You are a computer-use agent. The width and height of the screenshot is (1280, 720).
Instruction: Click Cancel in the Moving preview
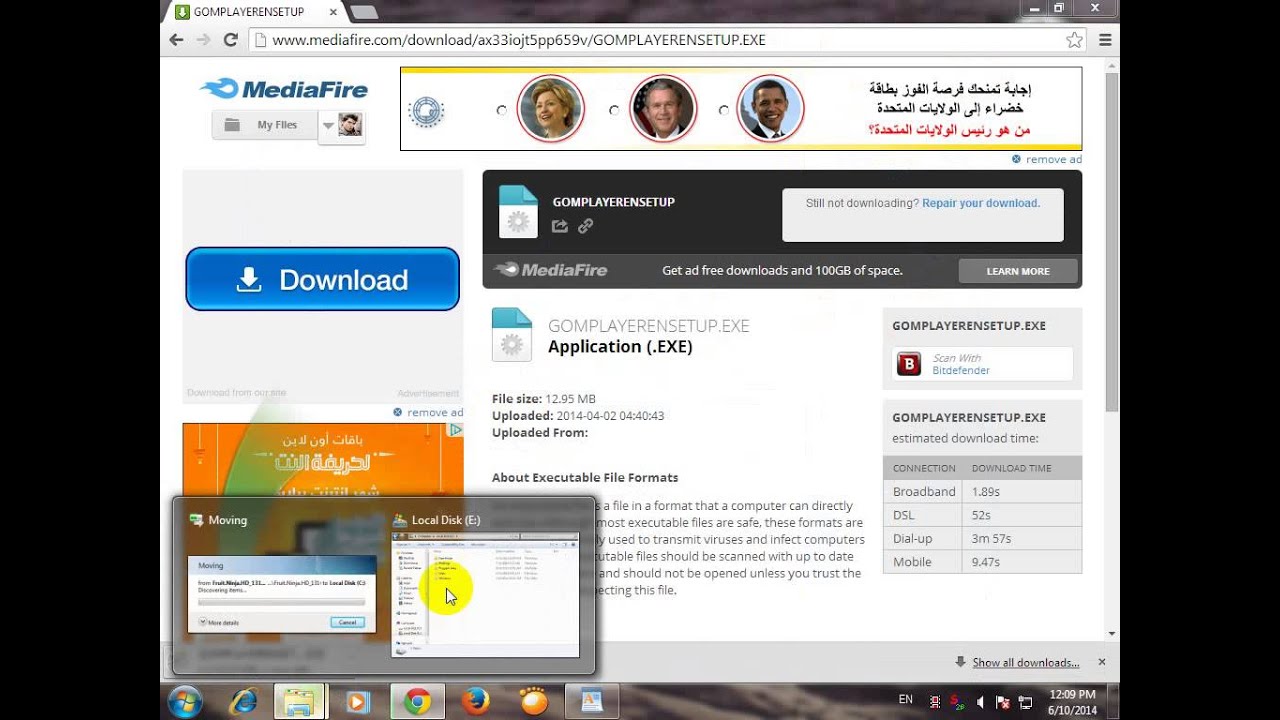pos(347,622)
